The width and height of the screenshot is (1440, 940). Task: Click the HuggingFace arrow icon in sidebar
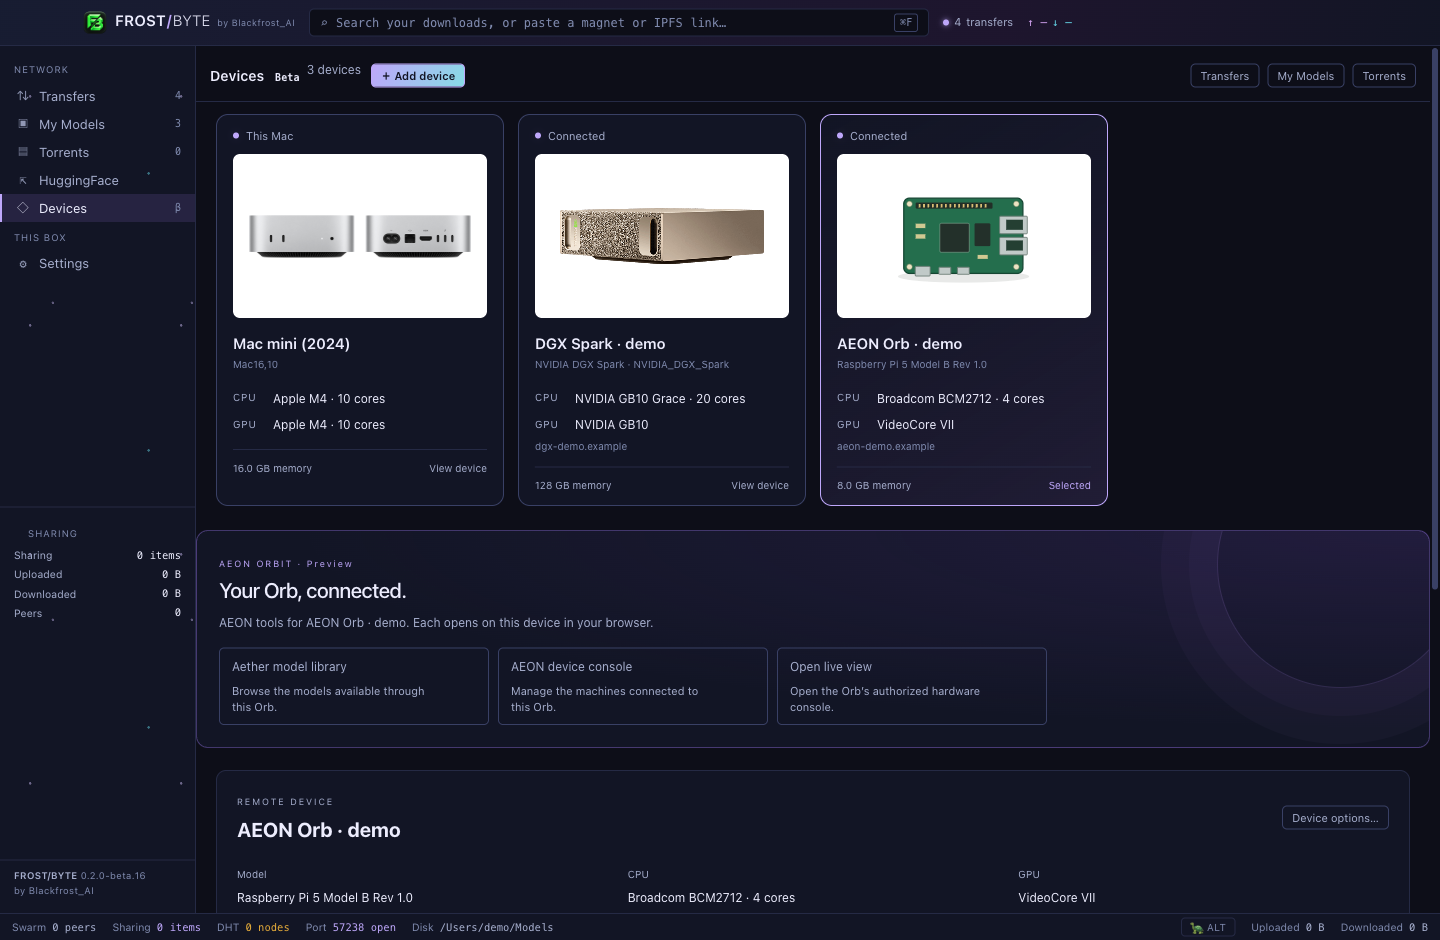[x=23, y=180]
